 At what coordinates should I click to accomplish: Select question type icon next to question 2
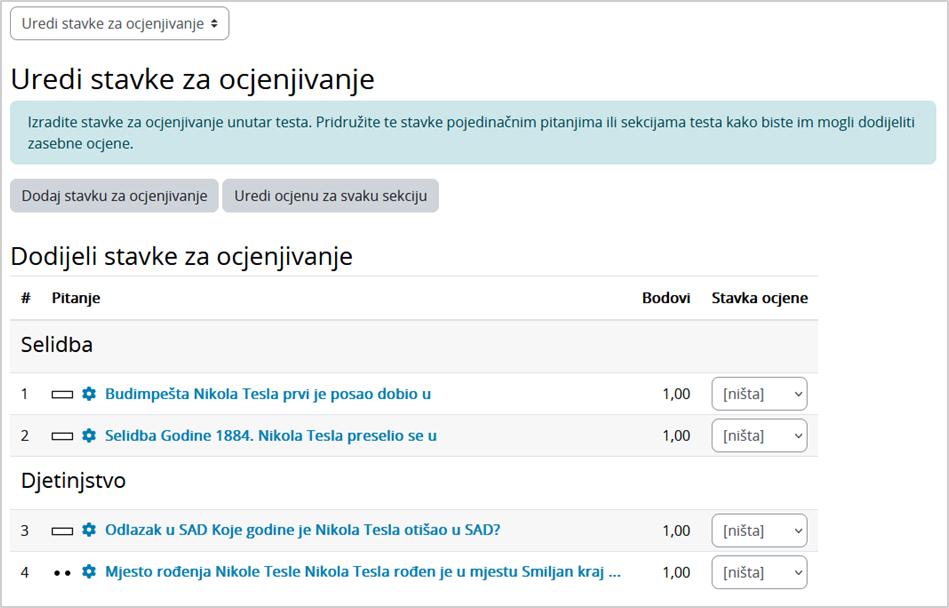coord(60,435)
